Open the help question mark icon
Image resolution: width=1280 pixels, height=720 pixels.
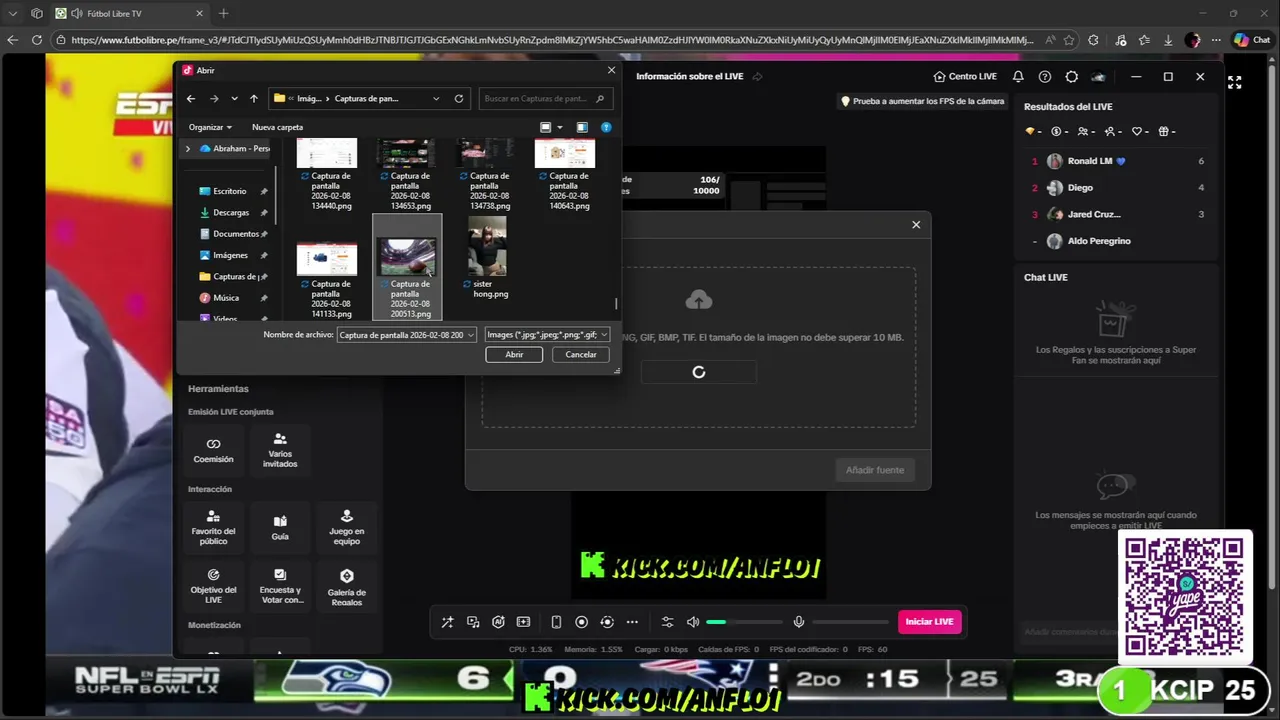(1045, 77)
